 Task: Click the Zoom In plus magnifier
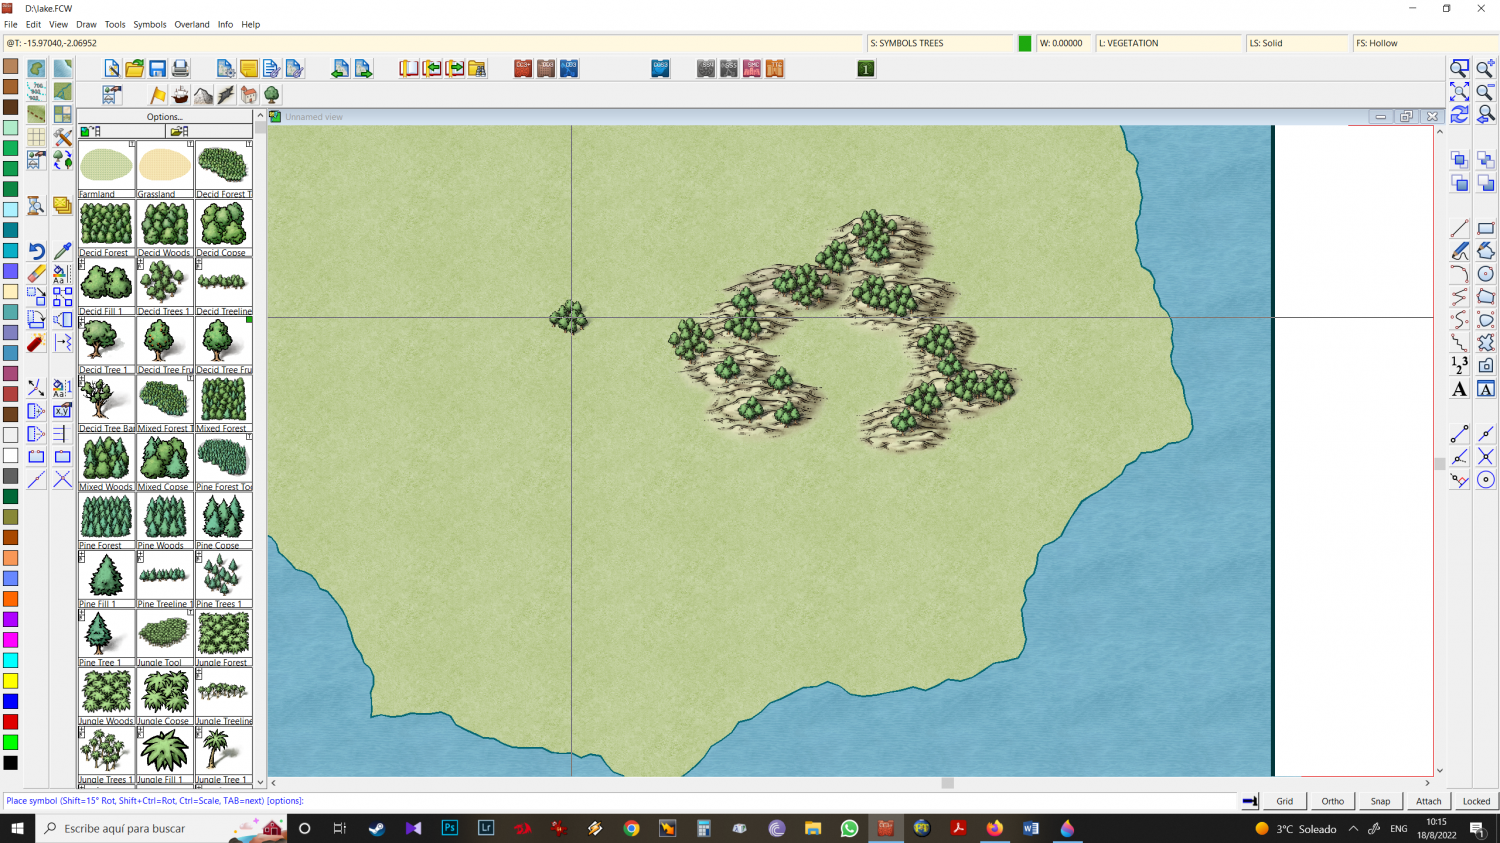pos(1485,68)
